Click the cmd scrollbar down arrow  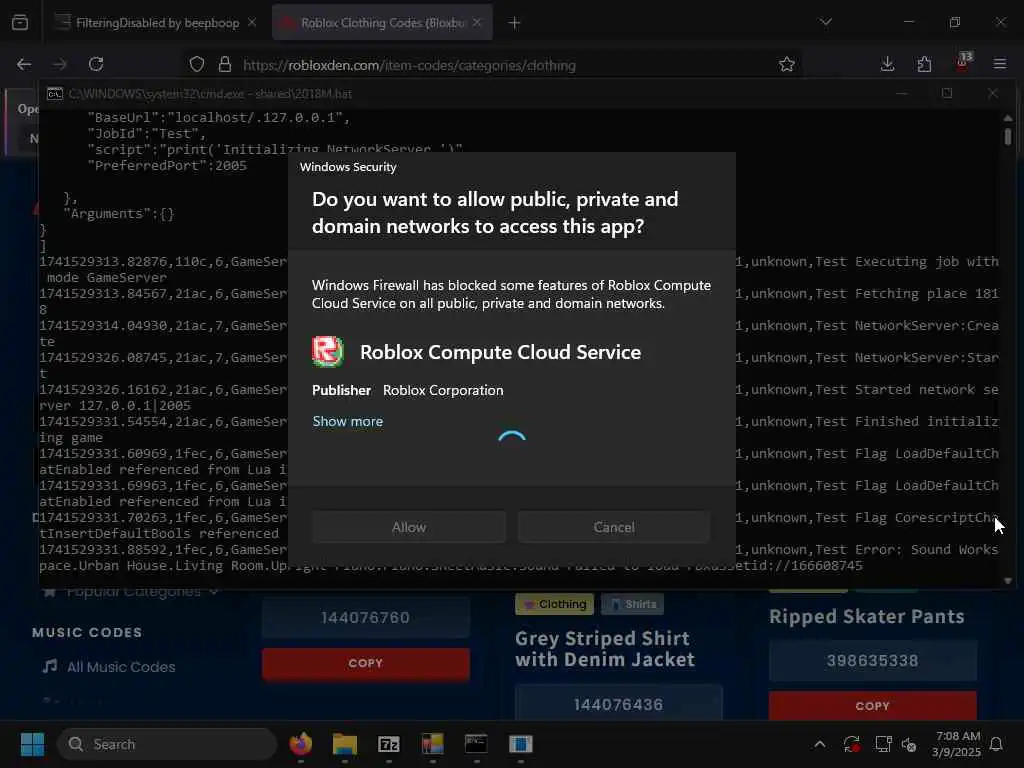click(x=1008, y=580)
